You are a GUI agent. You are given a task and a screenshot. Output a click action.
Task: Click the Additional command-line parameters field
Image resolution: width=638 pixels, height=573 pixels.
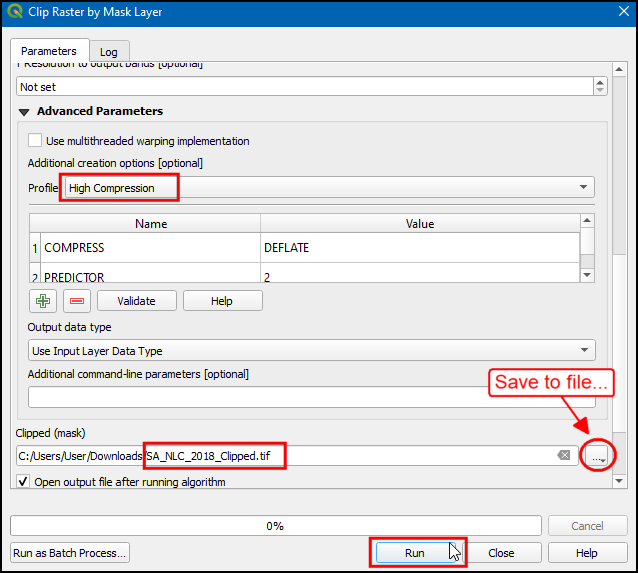pos(311,397)
